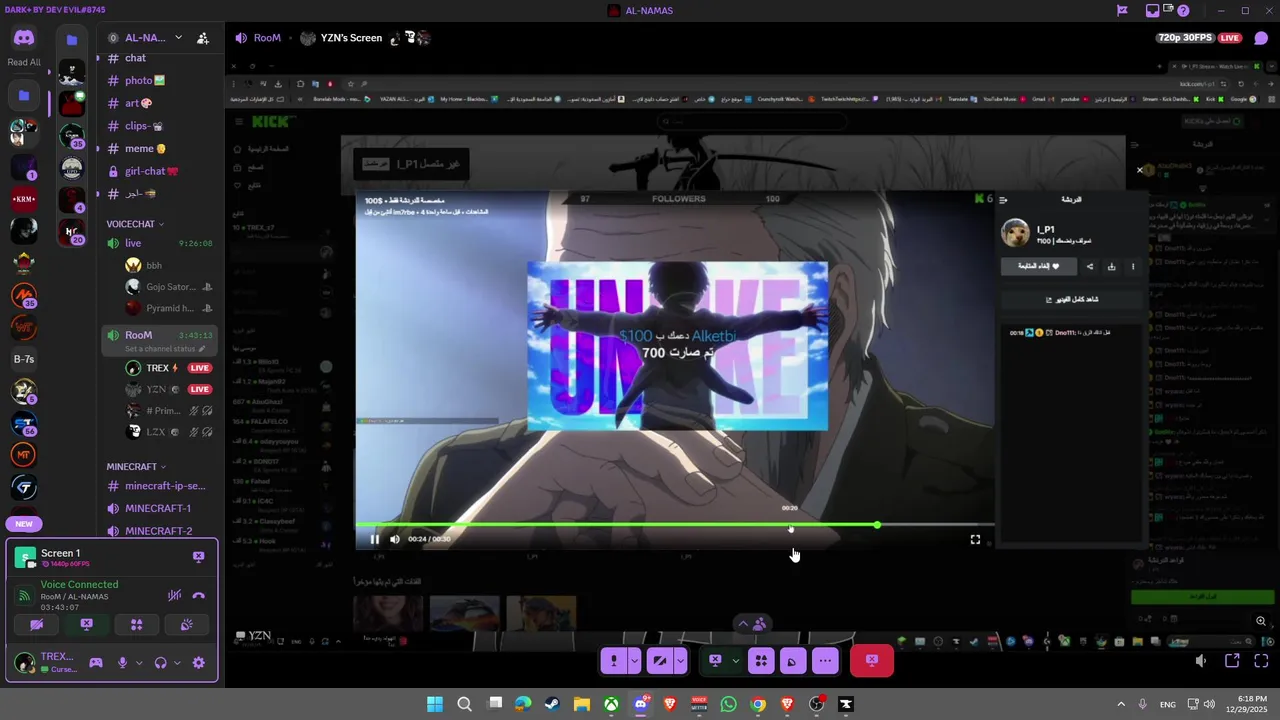
Task: Close the Kick clip popup
Action: pyautogui.click(x=1139, y=170)
